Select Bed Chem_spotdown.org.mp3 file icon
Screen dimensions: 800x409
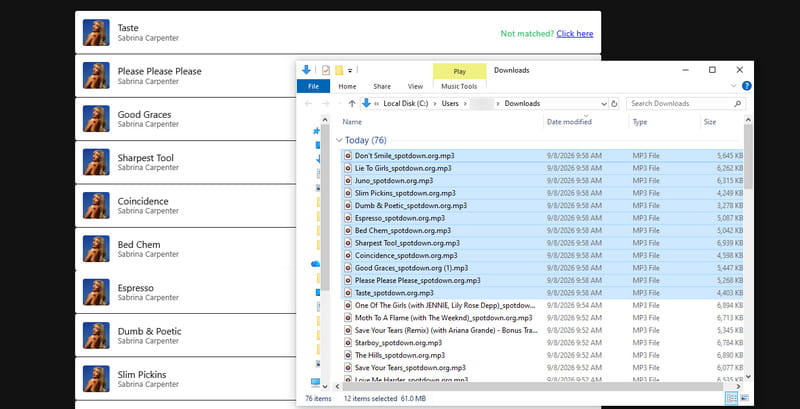pos(348,231)
